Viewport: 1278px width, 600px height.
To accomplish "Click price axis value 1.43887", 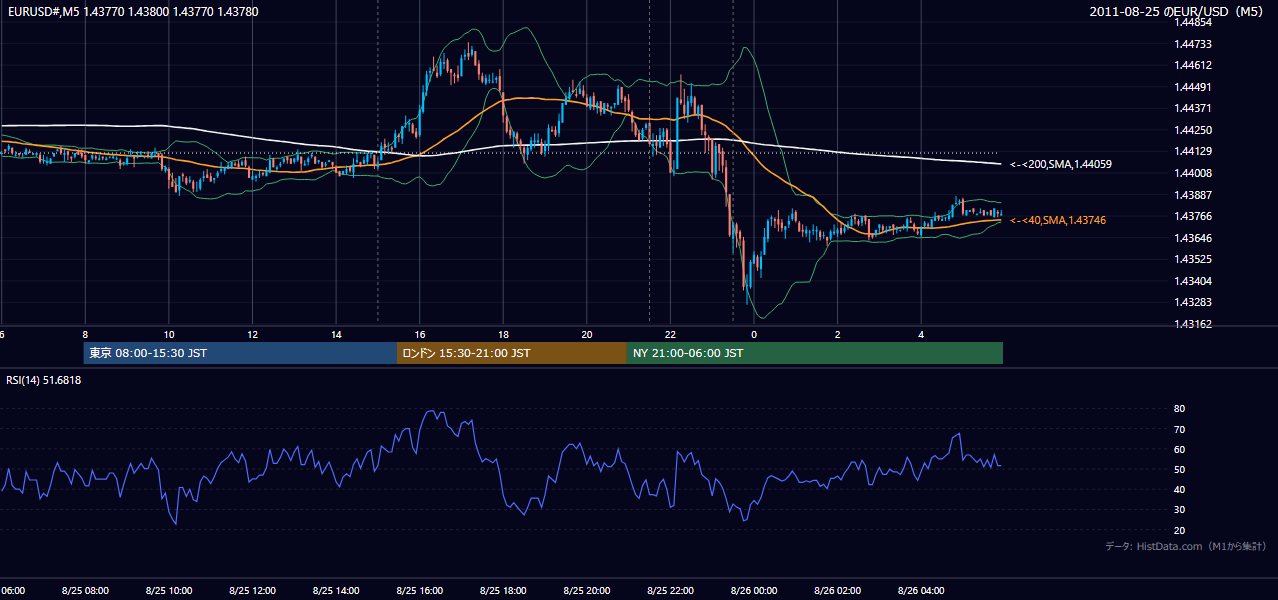I will (1193, 195).
